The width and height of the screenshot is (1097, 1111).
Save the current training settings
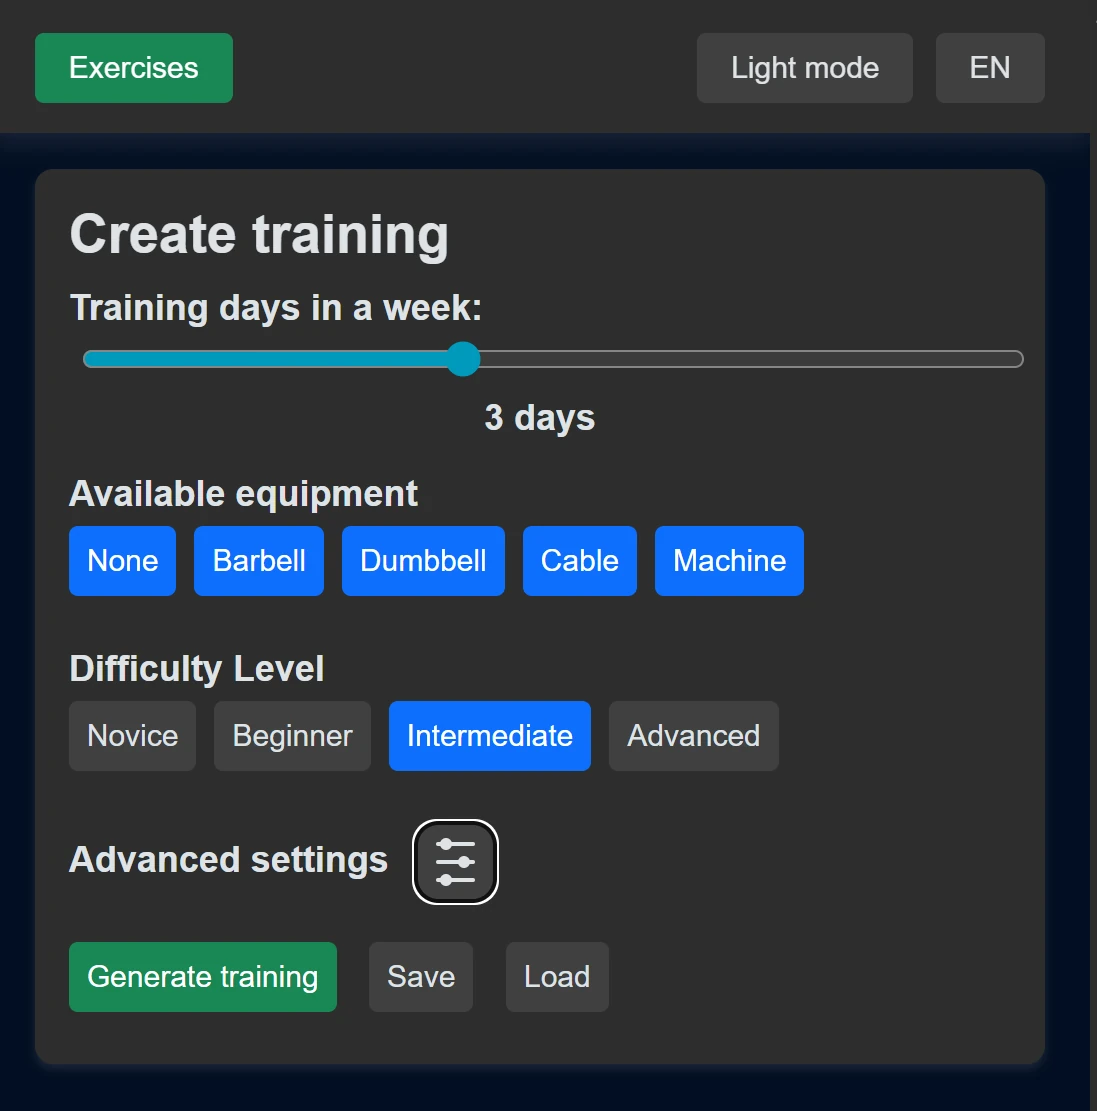420,977
